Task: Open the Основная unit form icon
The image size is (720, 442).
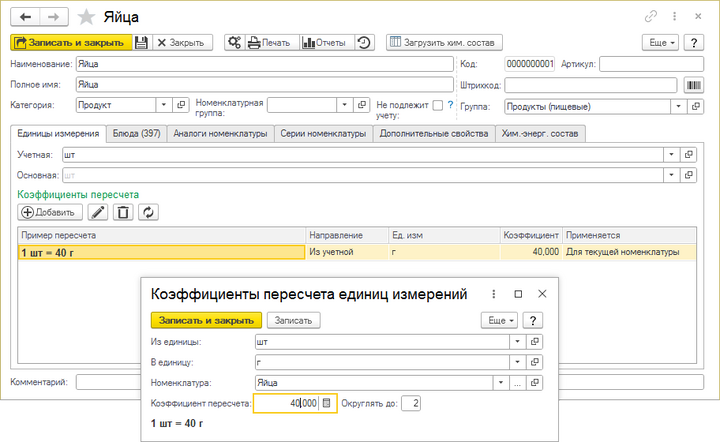Action: coord(688,175)
